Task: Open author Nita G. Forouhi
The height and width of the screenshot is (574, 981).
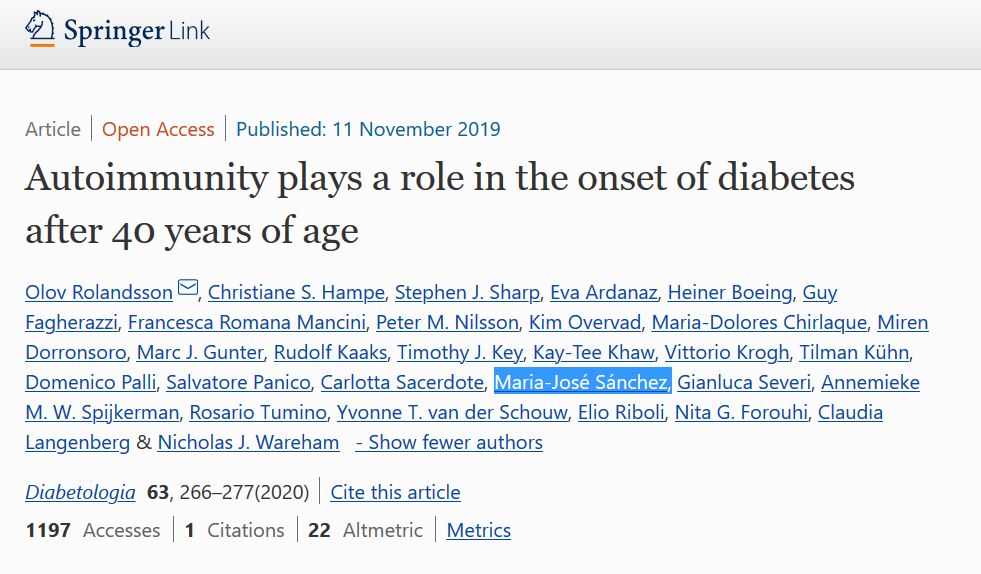Action: (741, 413)
